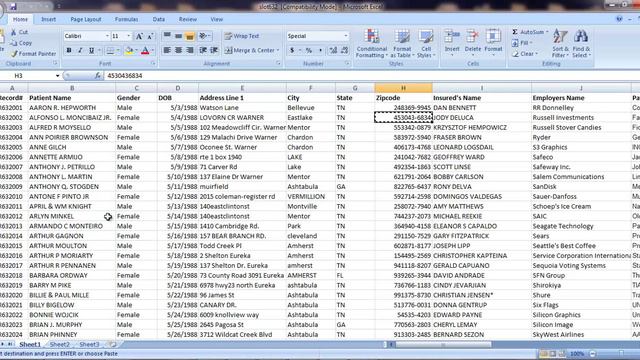Switch to the Data tab

[159, 19]
